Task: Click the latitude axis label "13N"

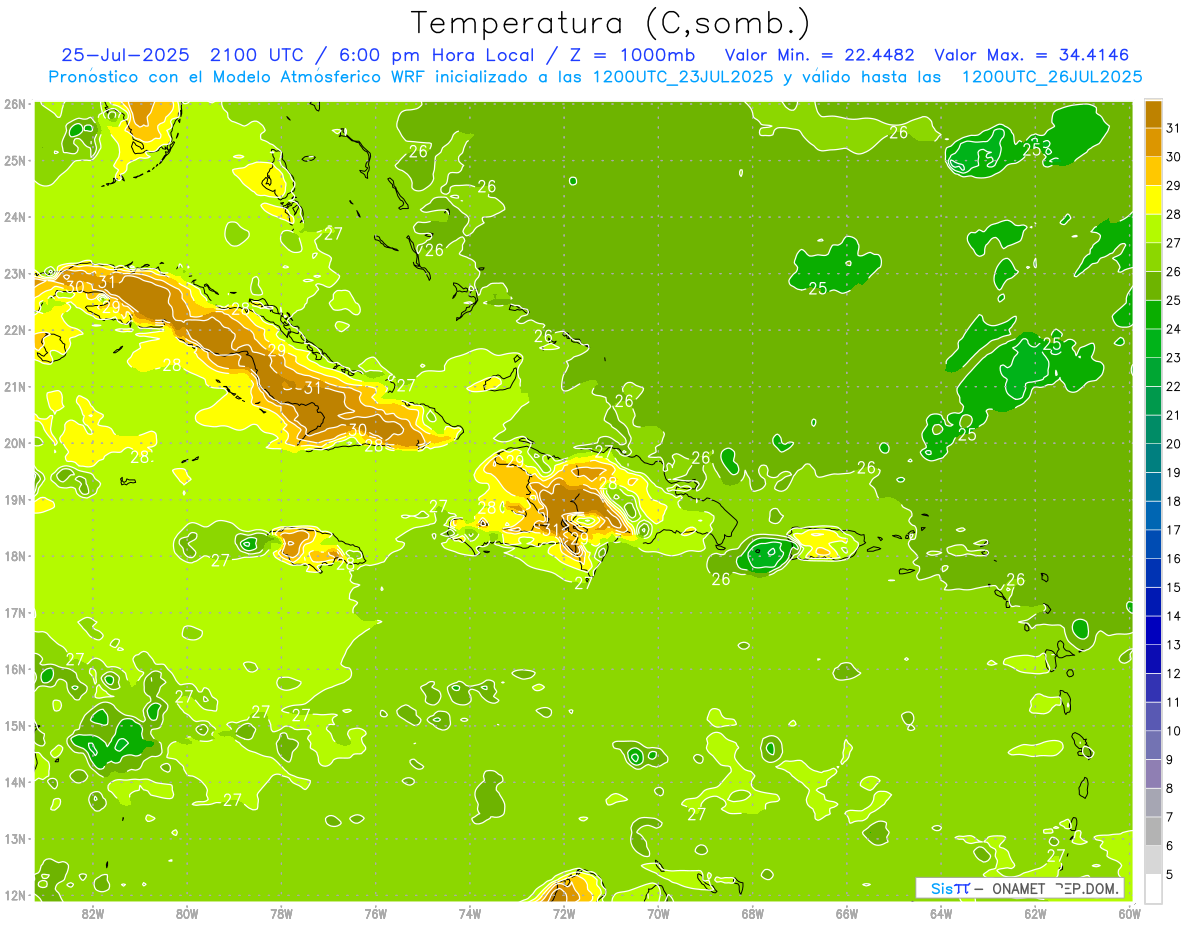Action: 14,838
